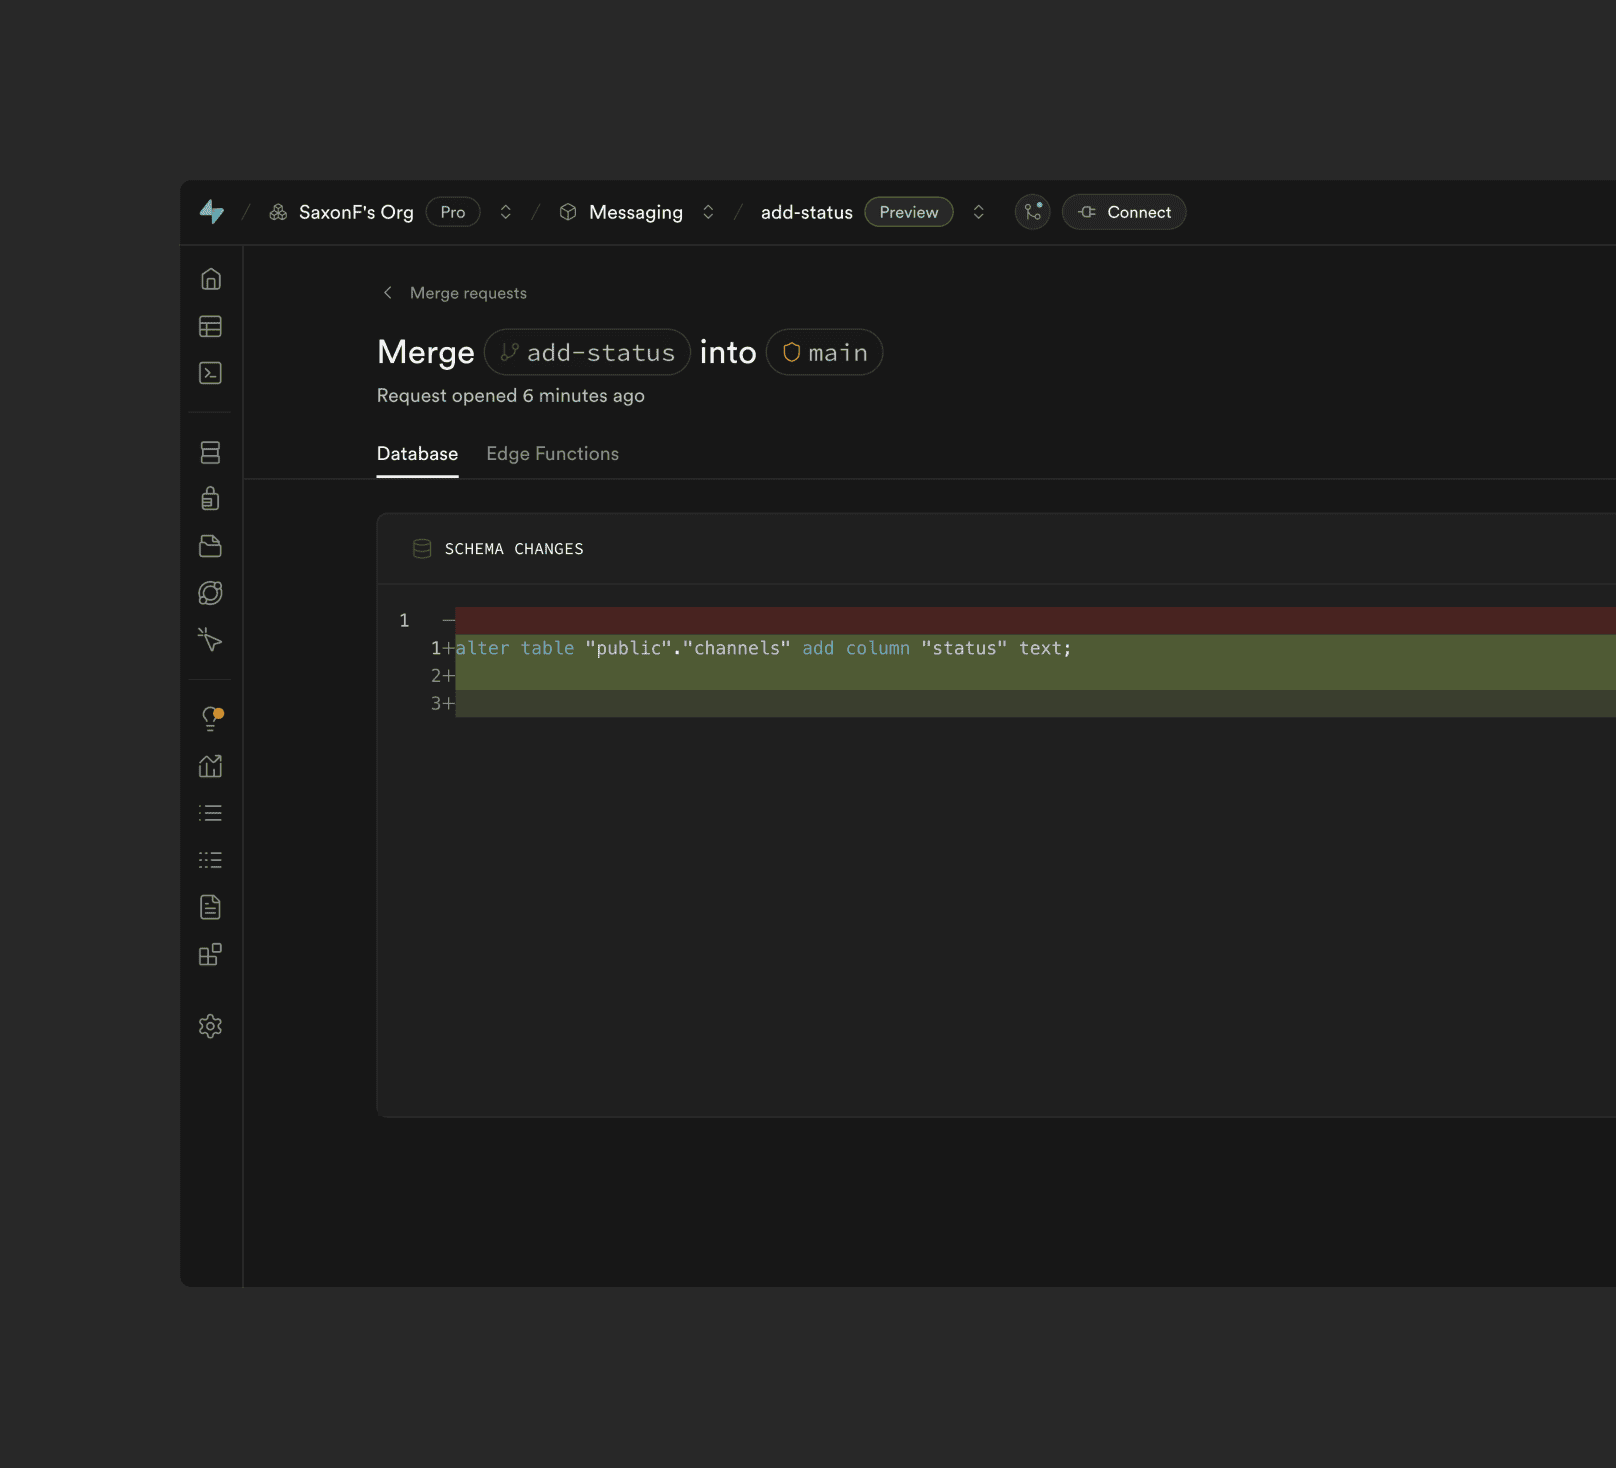The height and width of the screenshot is (1468, 1616).
Task: Click the main branch pill in title
Action: pyautogui.click(x=824, y=352)
